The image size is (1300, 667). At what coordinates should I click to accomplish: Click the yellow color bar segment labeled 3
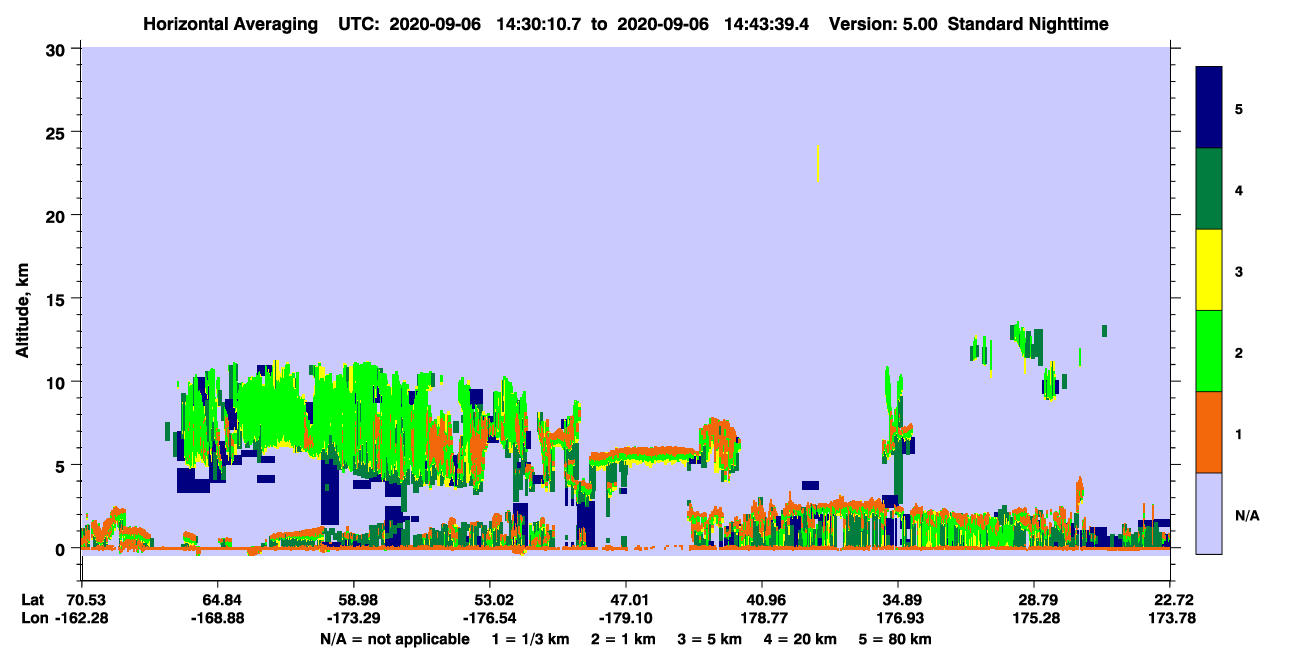[x=1209, y=270]
